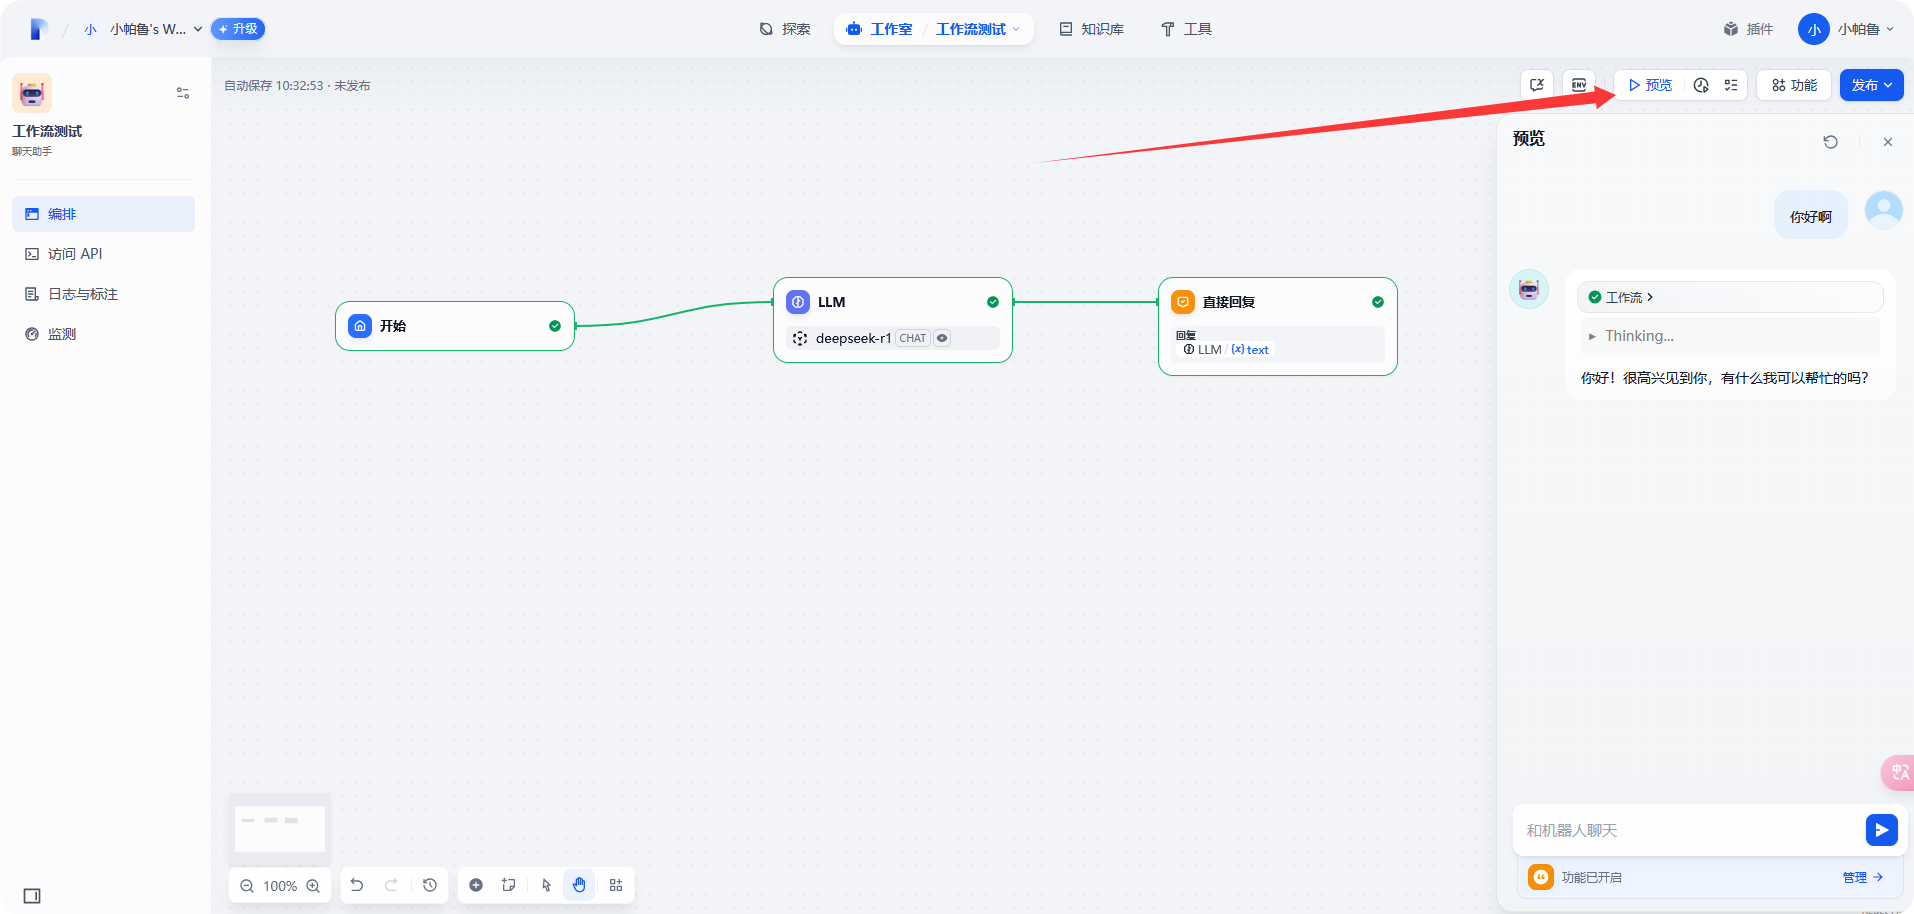
Task: Select 知识库 in the top navigation
Action: pos(1091,29)
